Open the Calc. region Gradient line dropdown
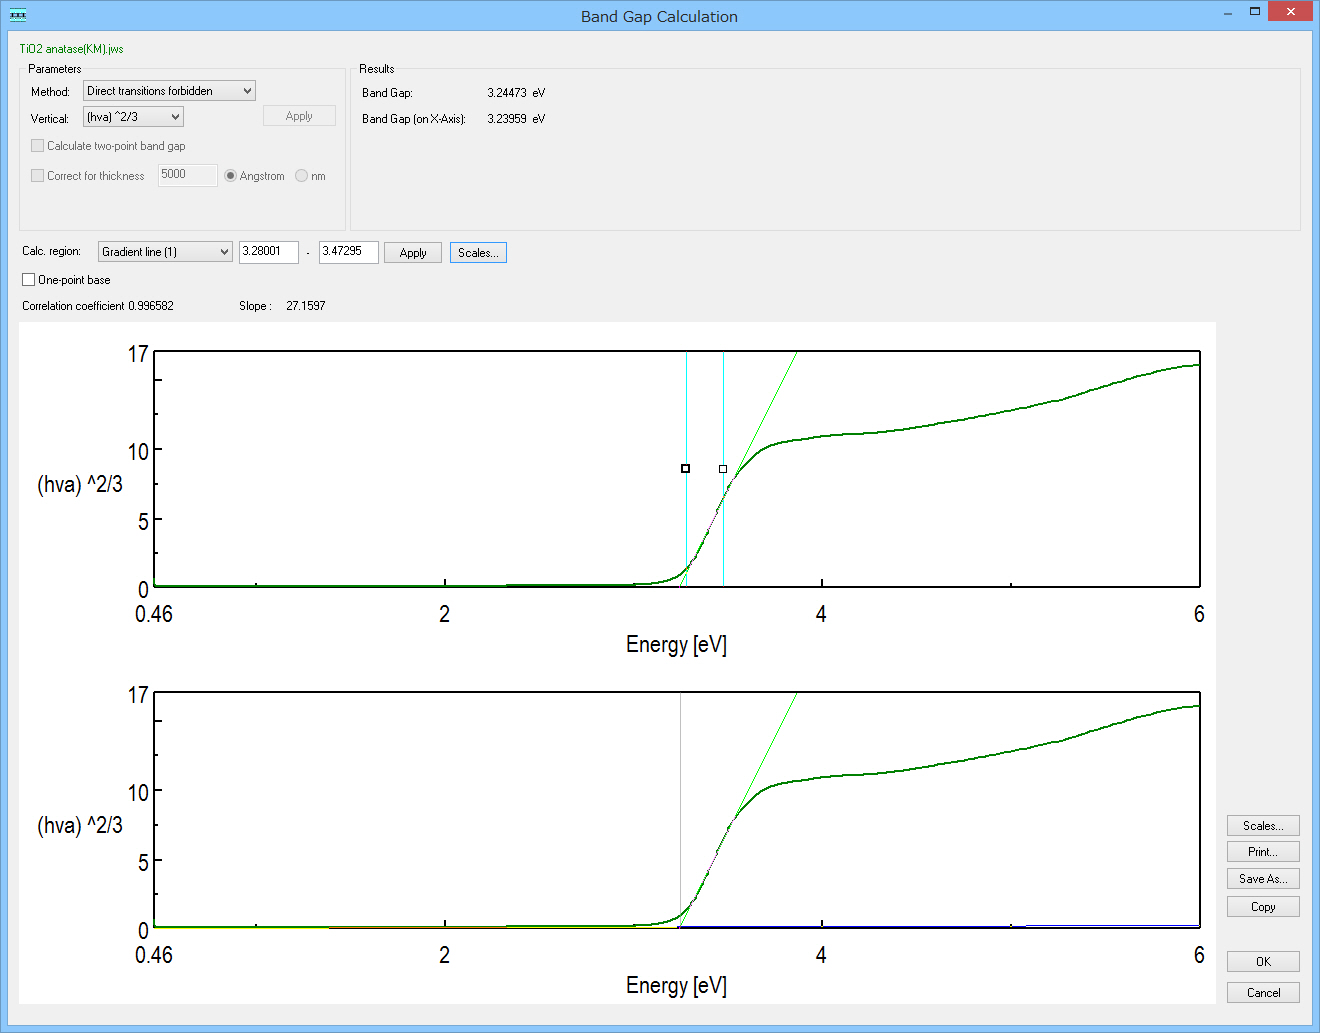This screenshot has height=1033, width=1320. coord(165,252)
